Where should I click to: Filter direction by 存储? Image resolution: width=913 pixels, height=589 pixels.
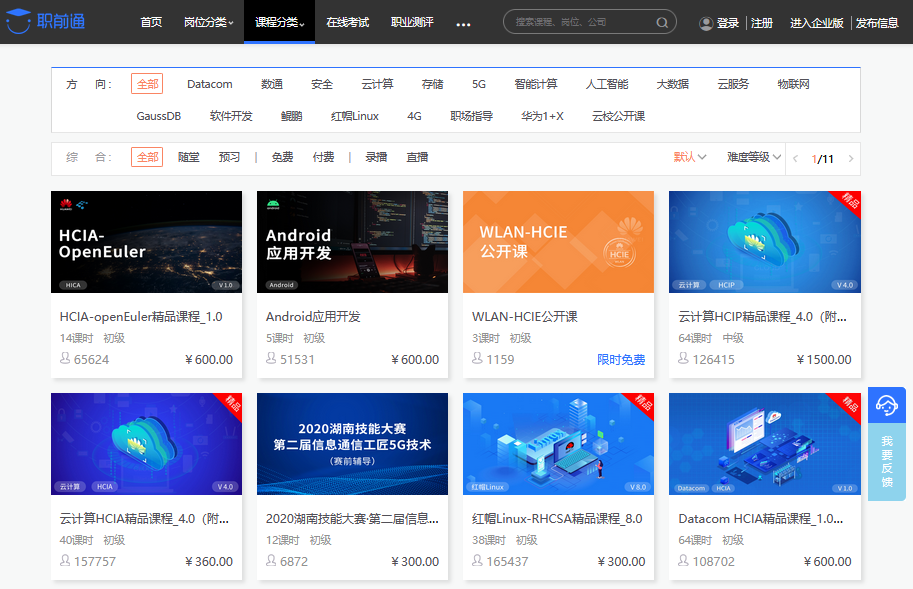click(433, 84)
